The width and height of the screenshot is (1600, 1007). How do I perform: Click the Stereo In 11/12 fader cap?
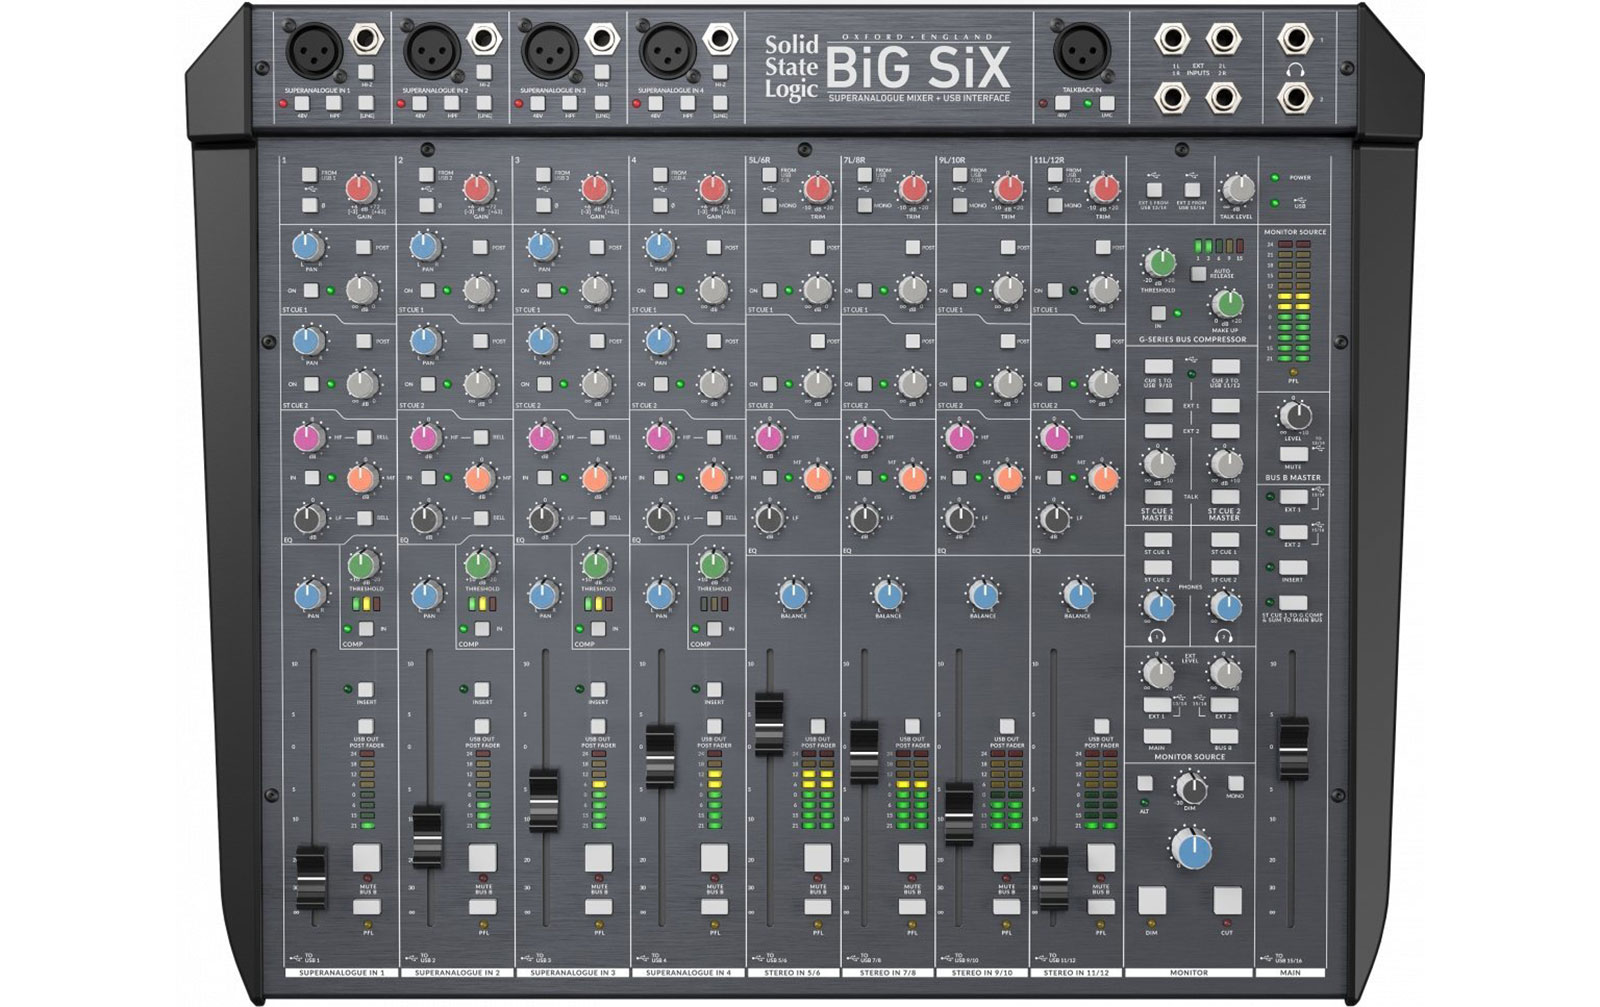tap(1053, 877)
